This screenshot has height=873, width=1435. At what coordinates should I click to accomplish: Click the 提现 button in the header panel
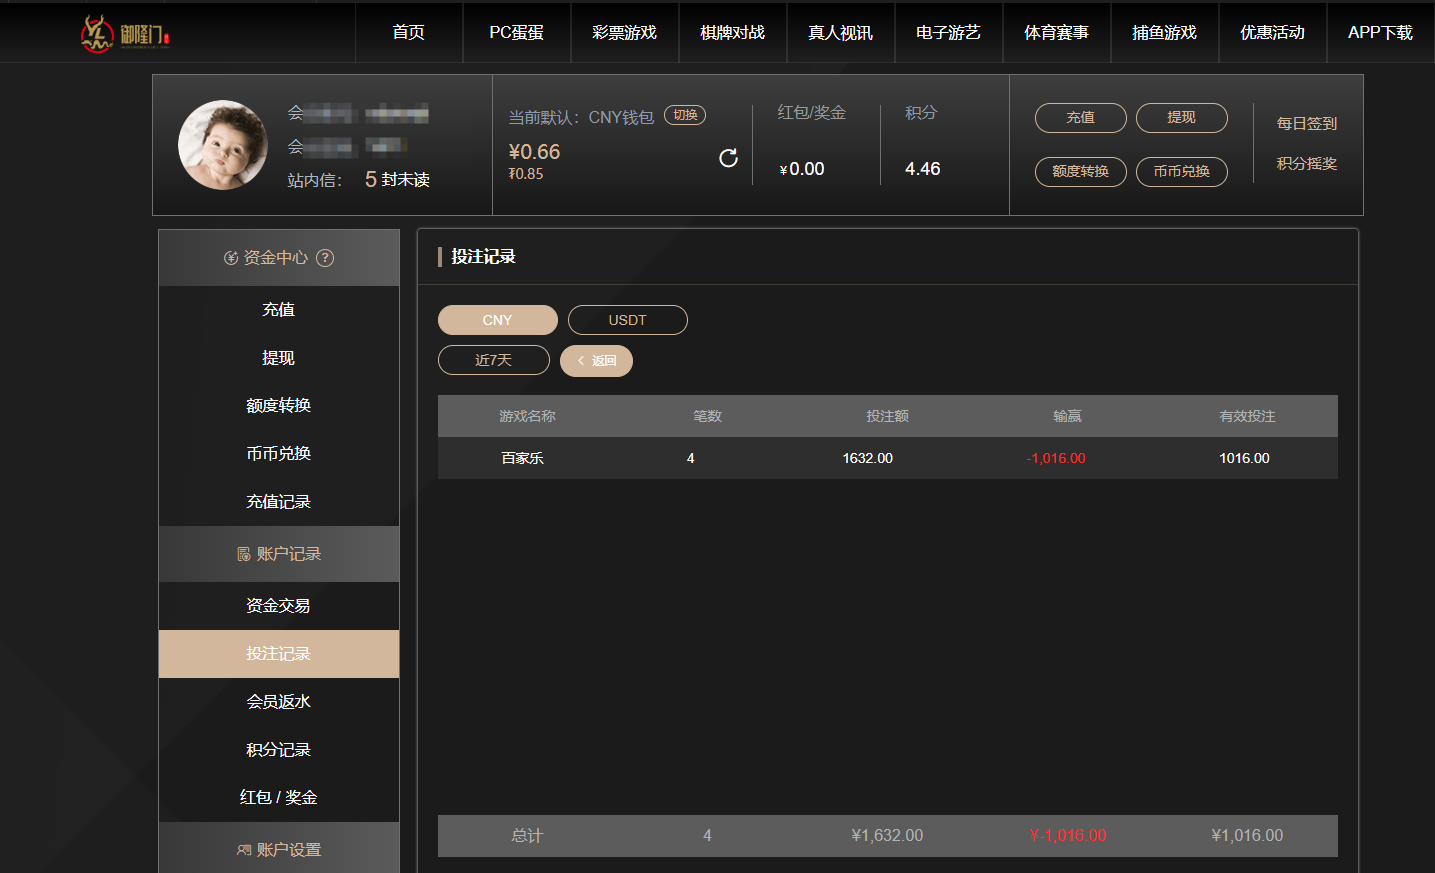pos(1182,118)
